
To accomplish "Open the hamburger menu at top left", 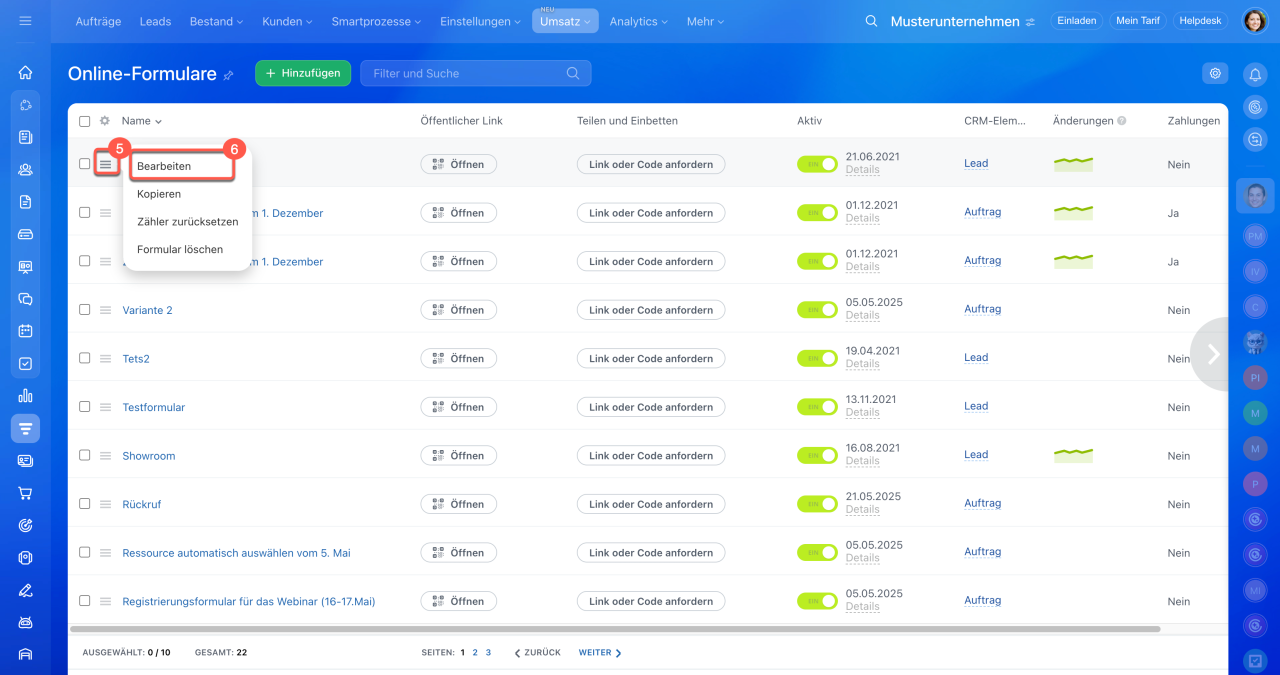I will pos(25,21).
